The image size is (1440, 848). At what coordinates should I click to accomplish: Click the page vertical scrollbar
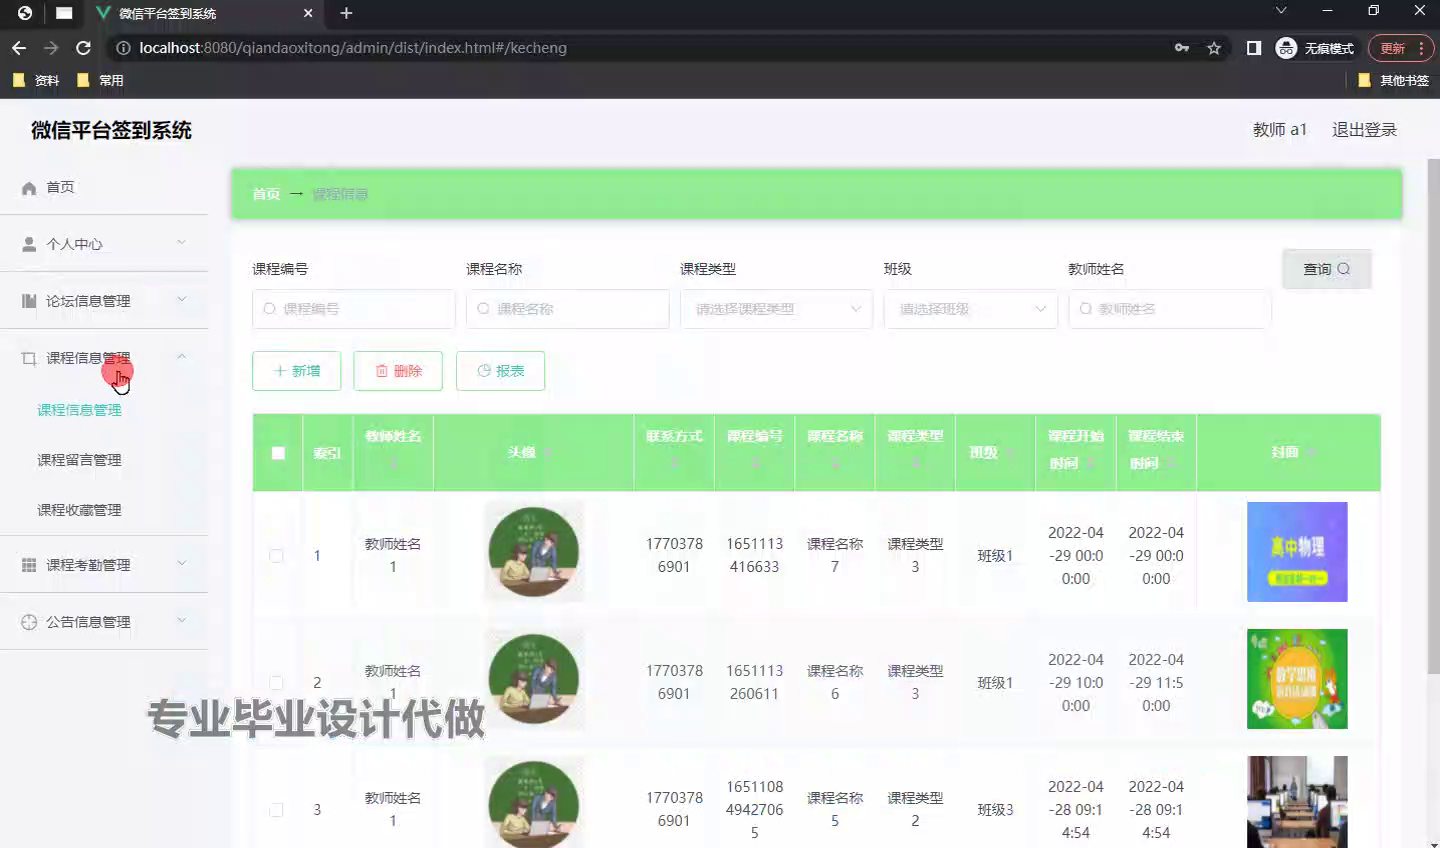[1433, 415]
